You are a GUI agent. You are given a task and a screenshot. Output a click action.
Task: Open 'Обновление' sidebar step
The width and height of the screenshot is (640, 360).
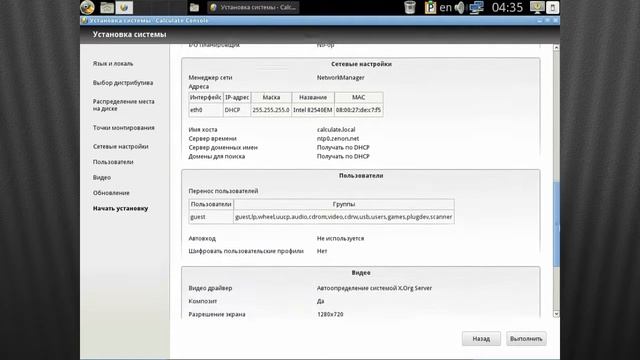click(111, 193)
